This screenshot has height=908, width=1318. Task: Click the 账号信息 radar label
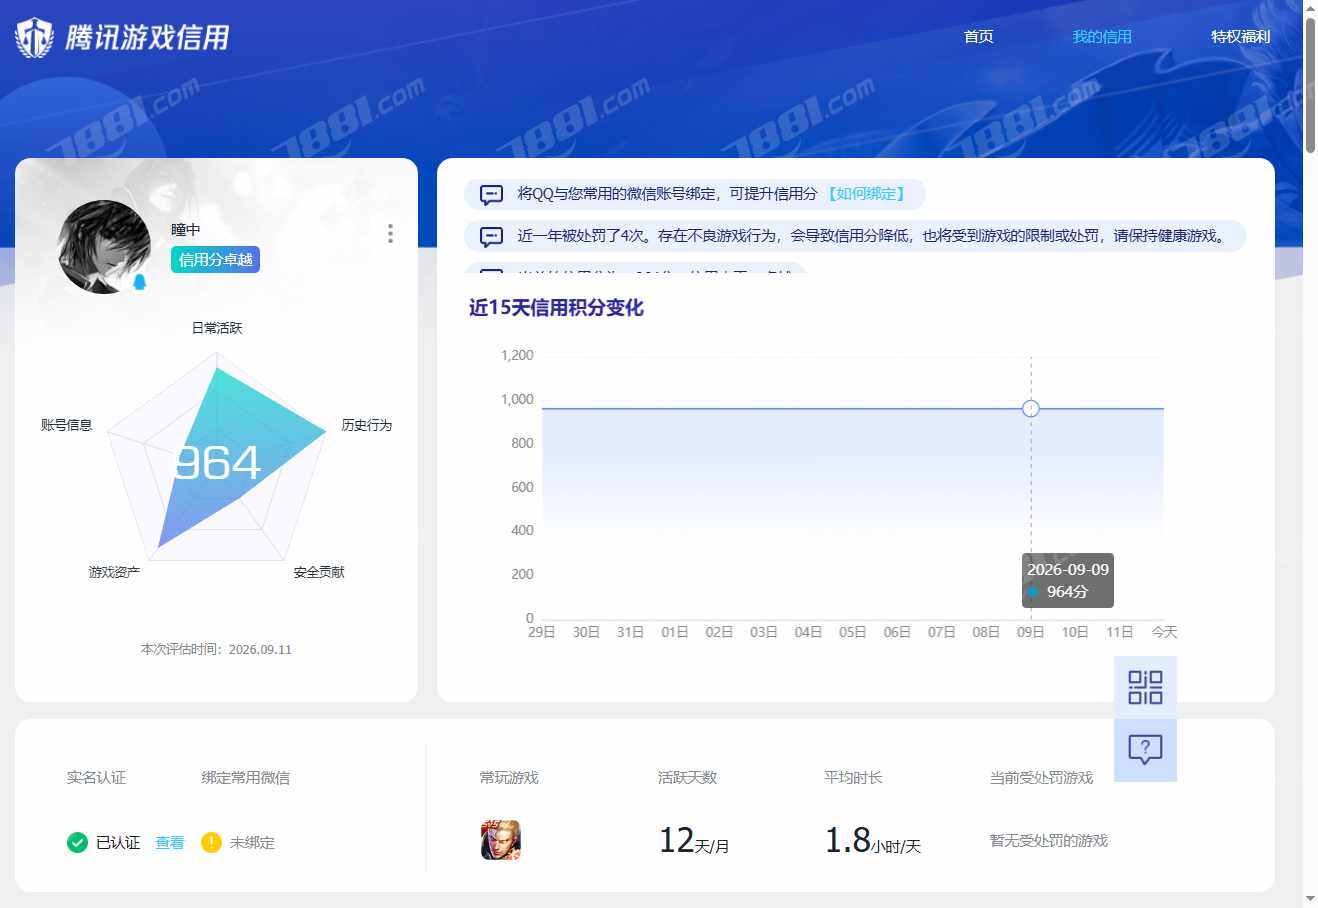click(66, 425)
